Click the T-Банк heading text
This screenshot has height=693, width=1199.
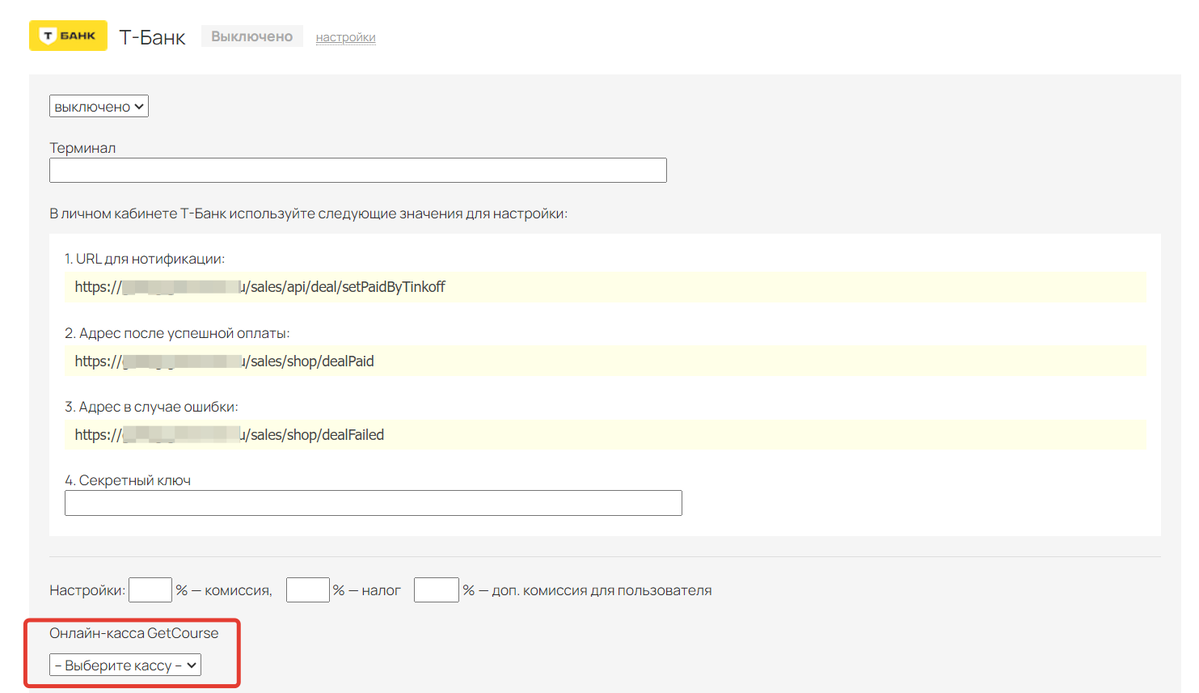[152, 37]
